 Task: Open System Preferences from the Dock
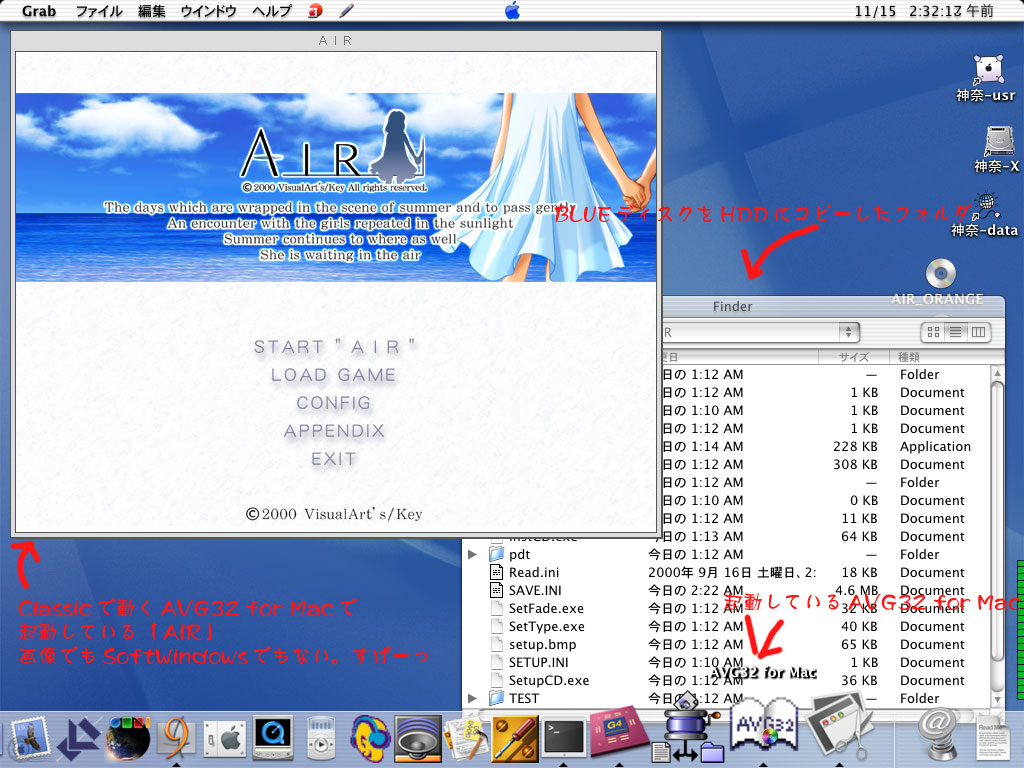(225, 740)
